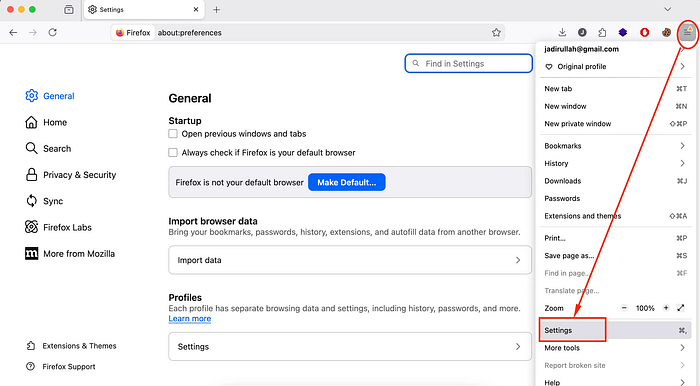Choose Save page as... from the menu

click(x=616, y=256)
